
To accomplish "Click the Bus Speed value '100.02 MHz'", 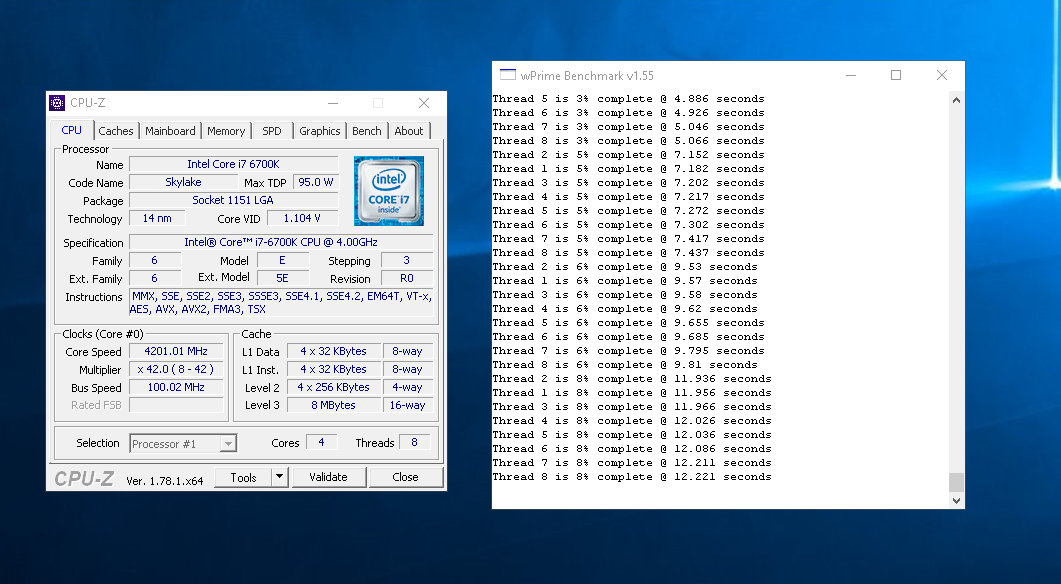I will coord(176,387).
